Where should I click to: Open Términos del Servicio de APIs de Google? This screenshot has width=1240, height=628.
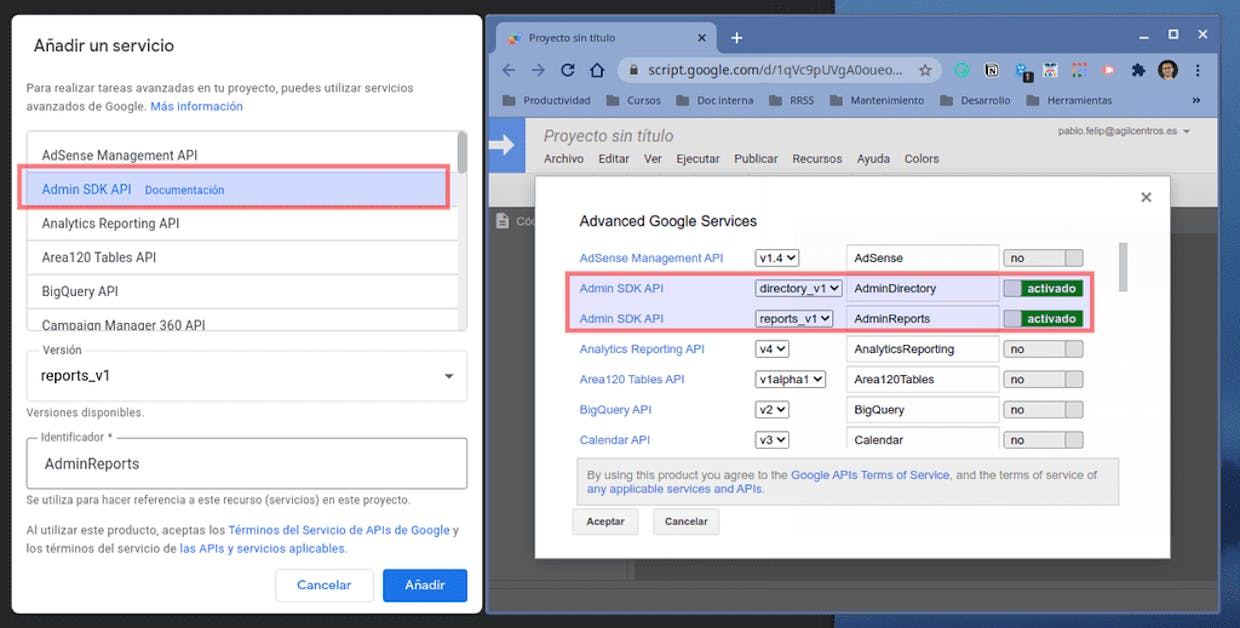coord(339,531)
